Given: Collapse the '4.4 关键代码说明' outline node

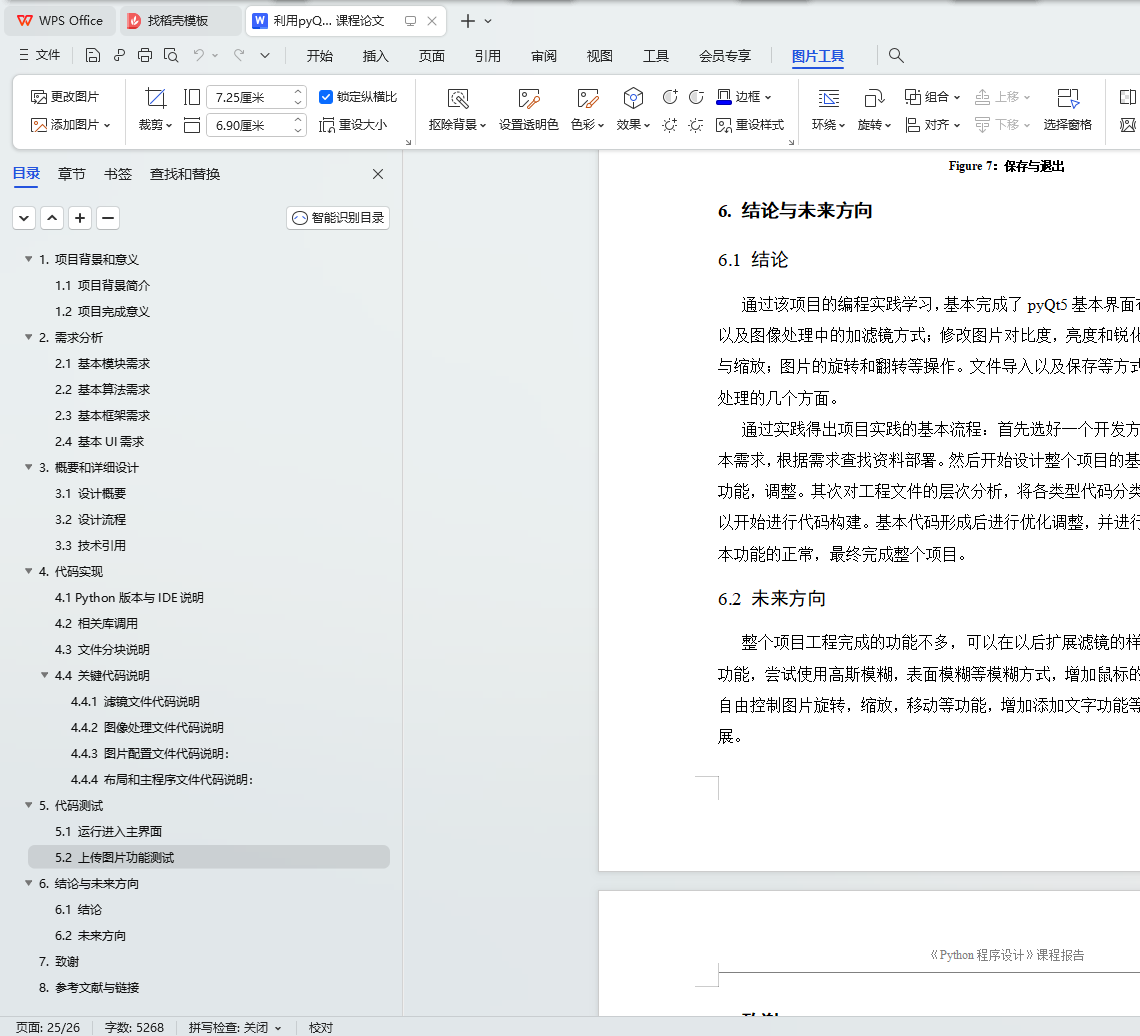Looking at the screenshot, I should [44, 675].
